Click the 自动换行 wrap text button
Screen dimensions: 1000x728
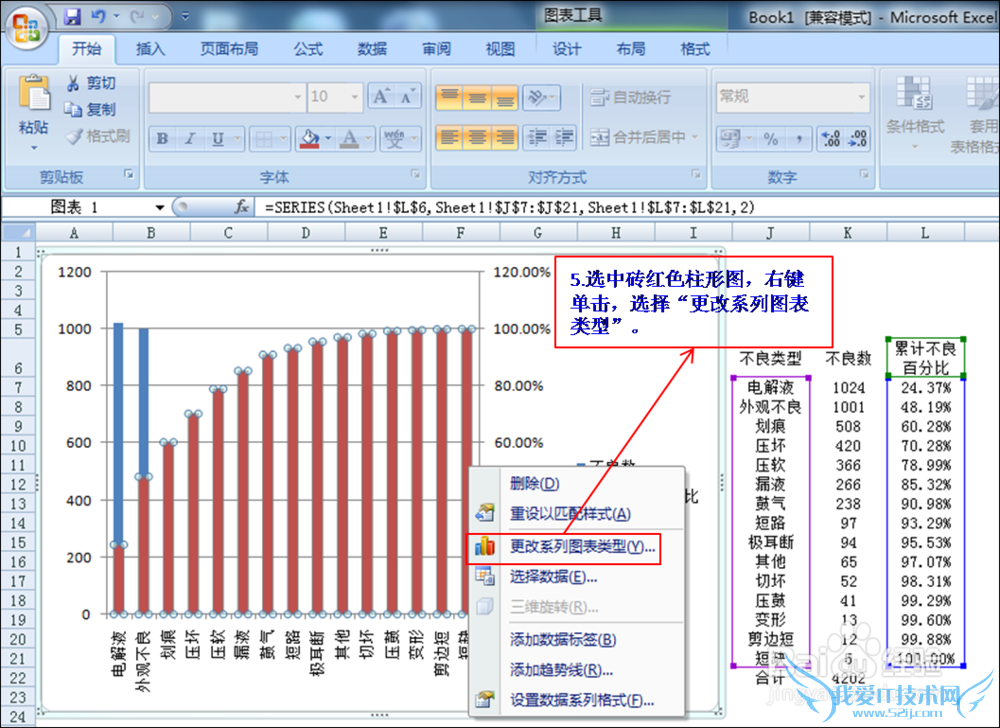[x=630, y=97]
